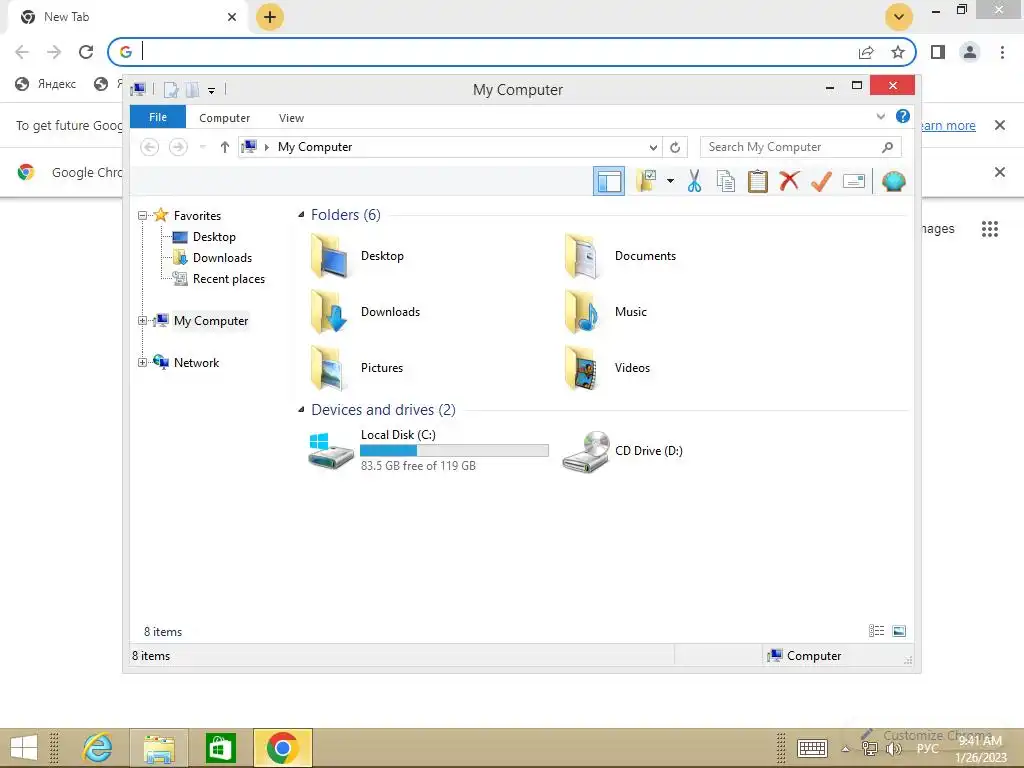The image size is (1024, 768).
Task: Open the Downloads folder icon in Folders
Action: 329,312
